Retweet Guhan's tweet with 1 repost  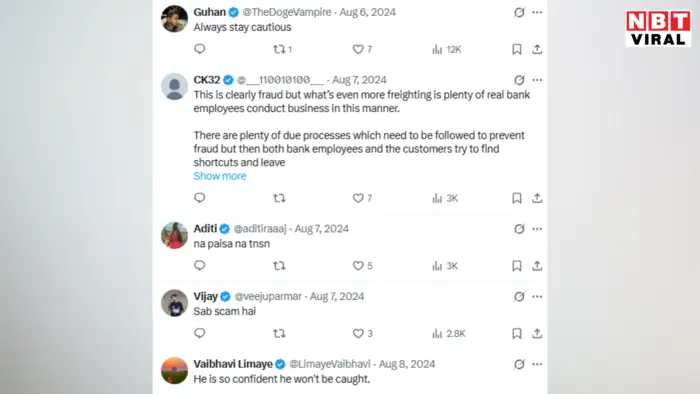pyautogui.click(x=282, y=49)
